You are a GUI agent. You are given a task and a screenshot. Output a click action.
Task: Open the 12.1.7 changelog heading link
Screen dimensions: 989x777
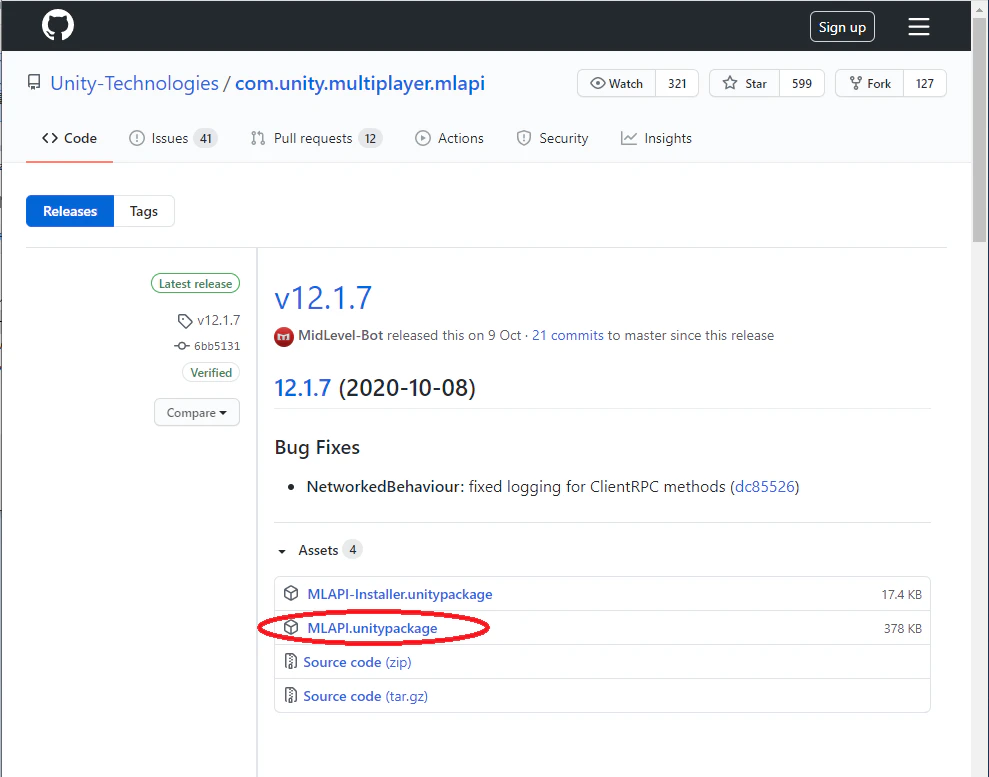[303, 388]
